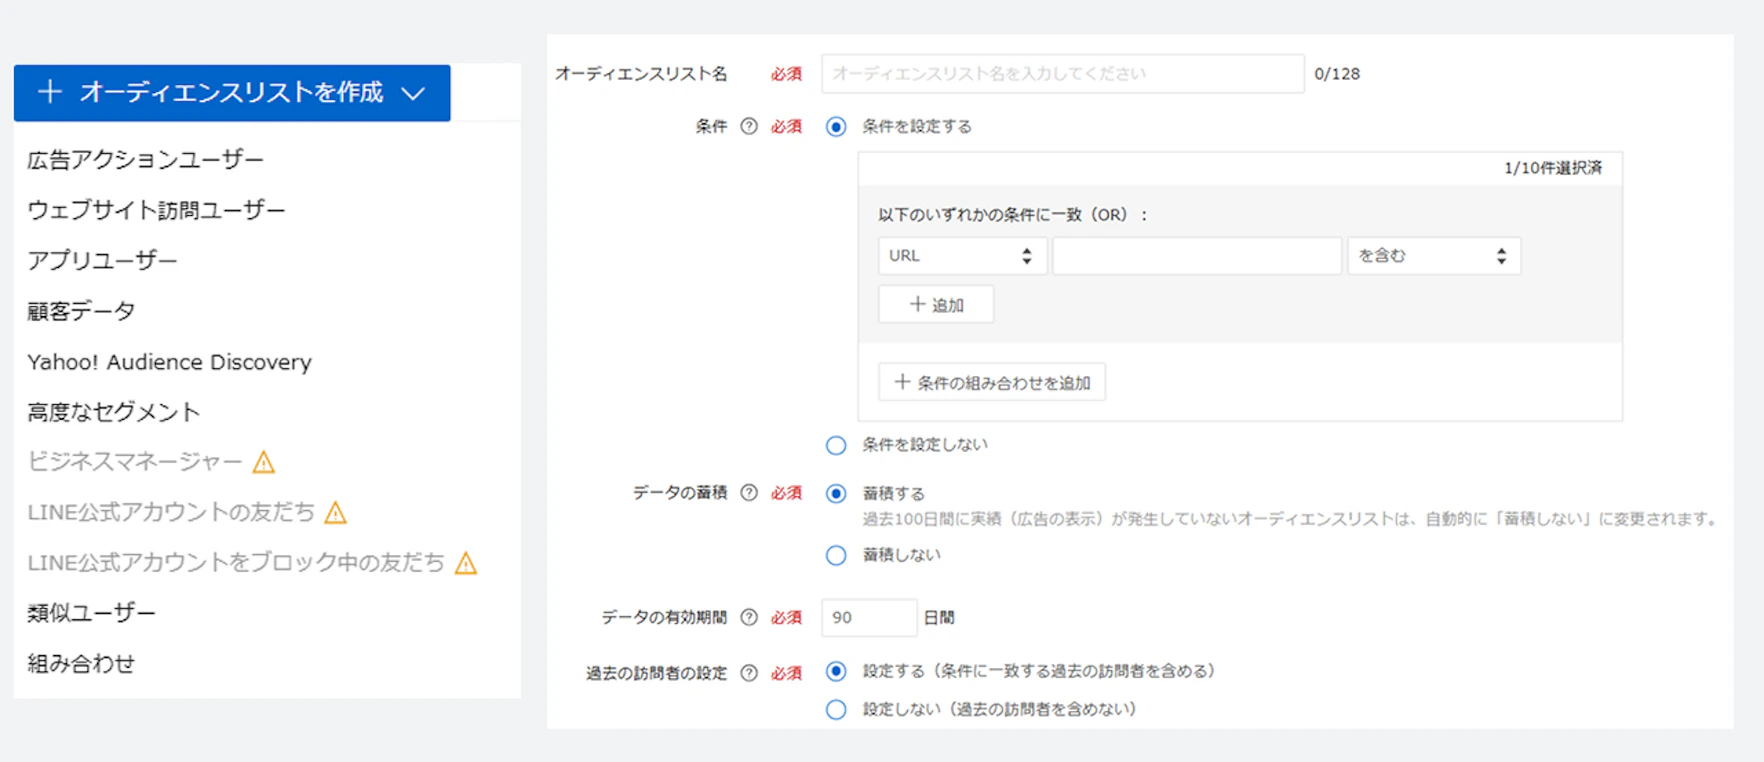The width and height of the screenshot is (1764, 762).
Task: Expand オーディエンスリストを作成 dropdown button
Action: pyautogui.click(x=232, y=93)
